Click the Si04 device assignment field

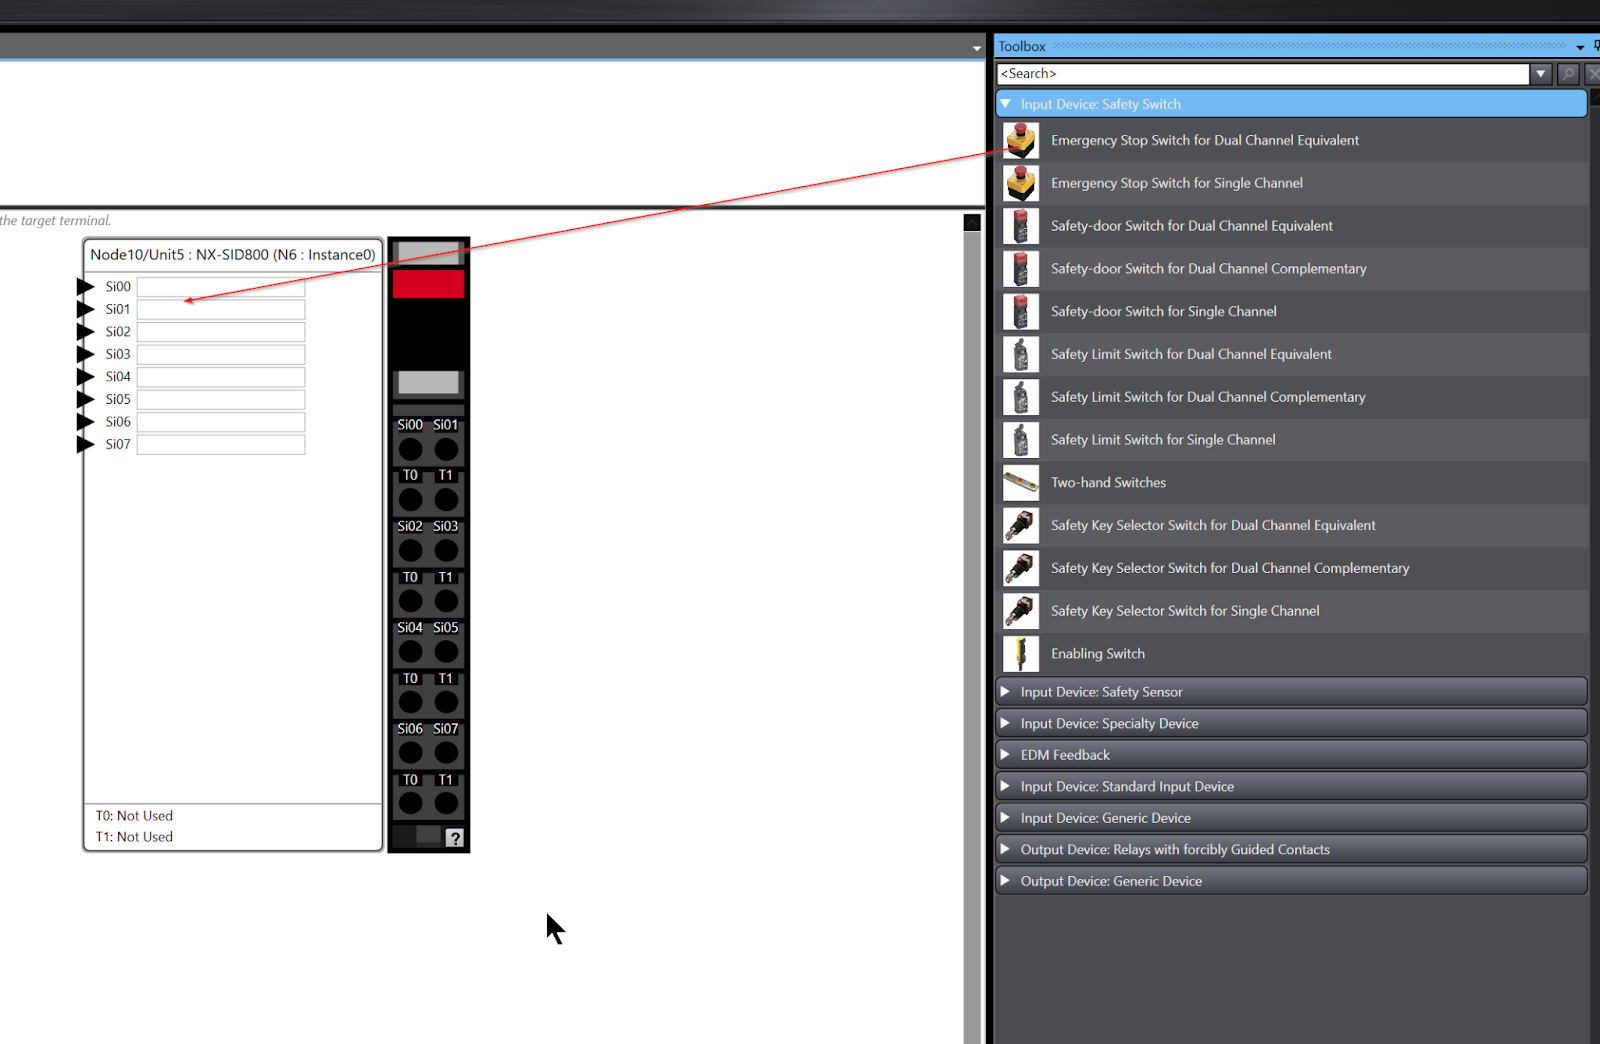click(221, 377)
